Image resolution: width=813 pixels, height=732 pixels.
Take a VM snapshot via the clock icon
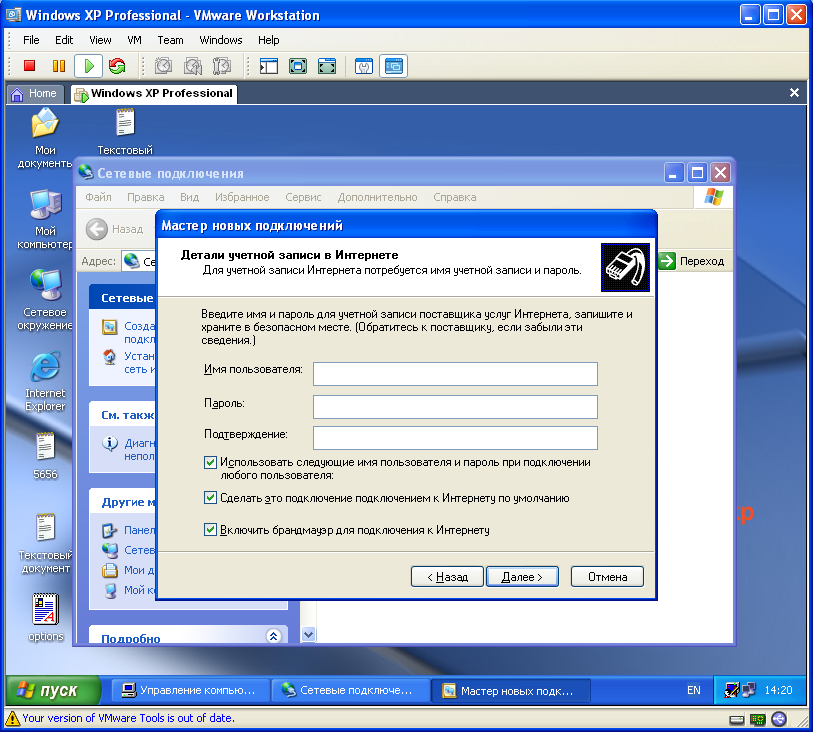coord(164,66)
